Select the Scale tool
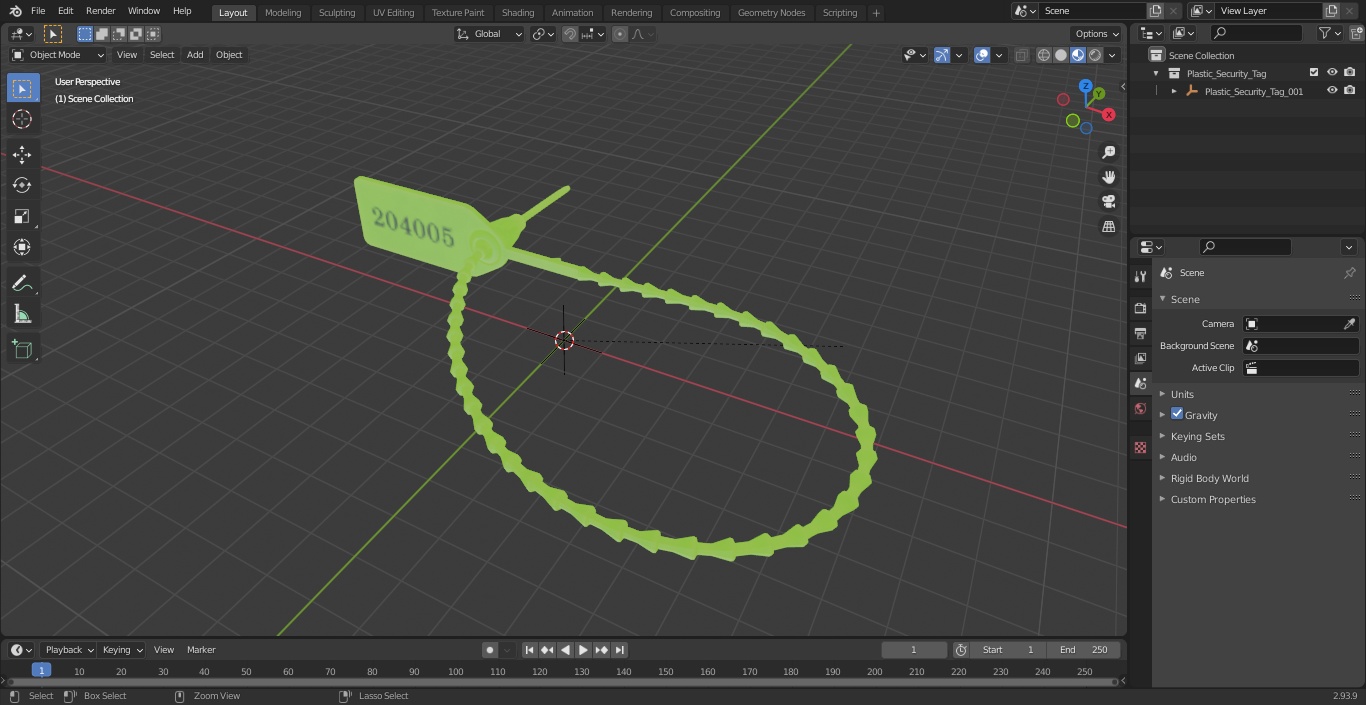This screenshot has height=705, width=1366. click(23, 216)
